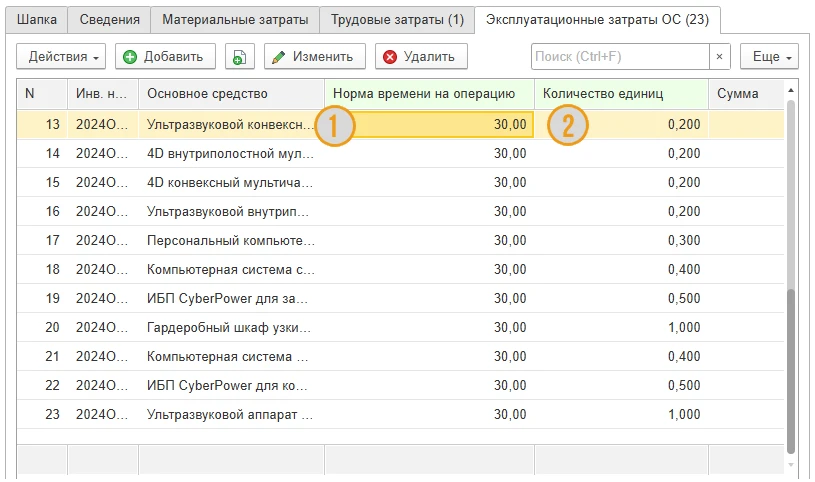Click 30,00 time norm in row 23
Image resolution: width=815 pixels, height=482 pixels.
point(429,414)
